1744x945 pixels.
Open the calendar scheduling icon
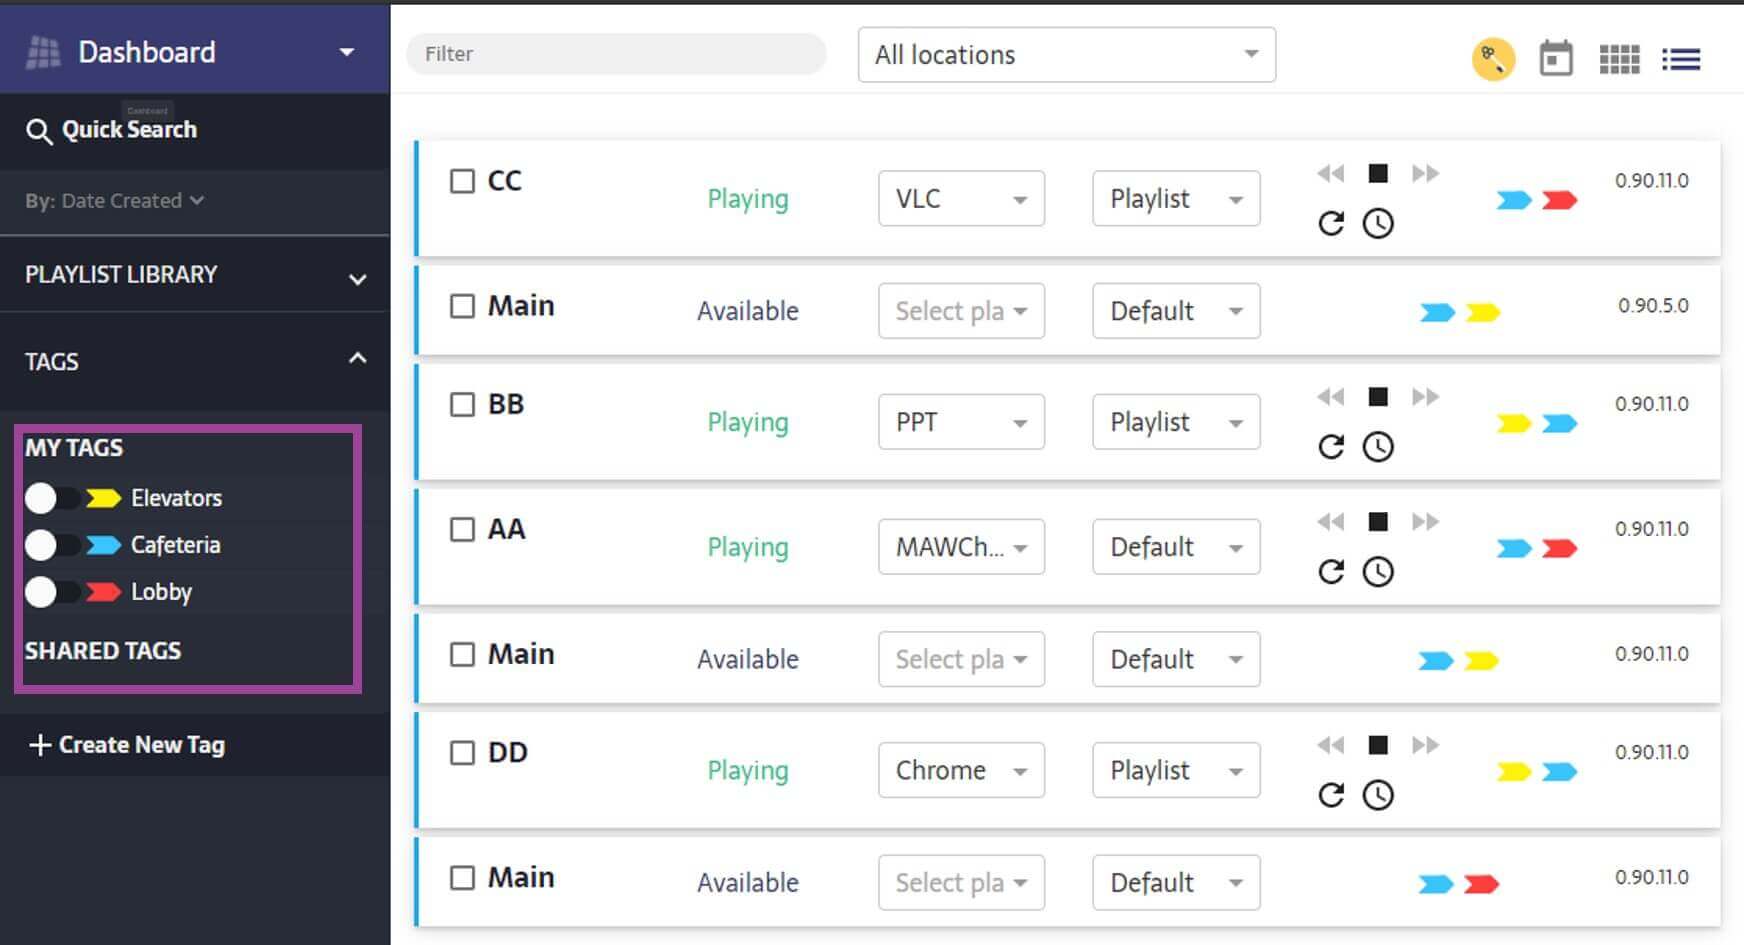[1556, 59]
